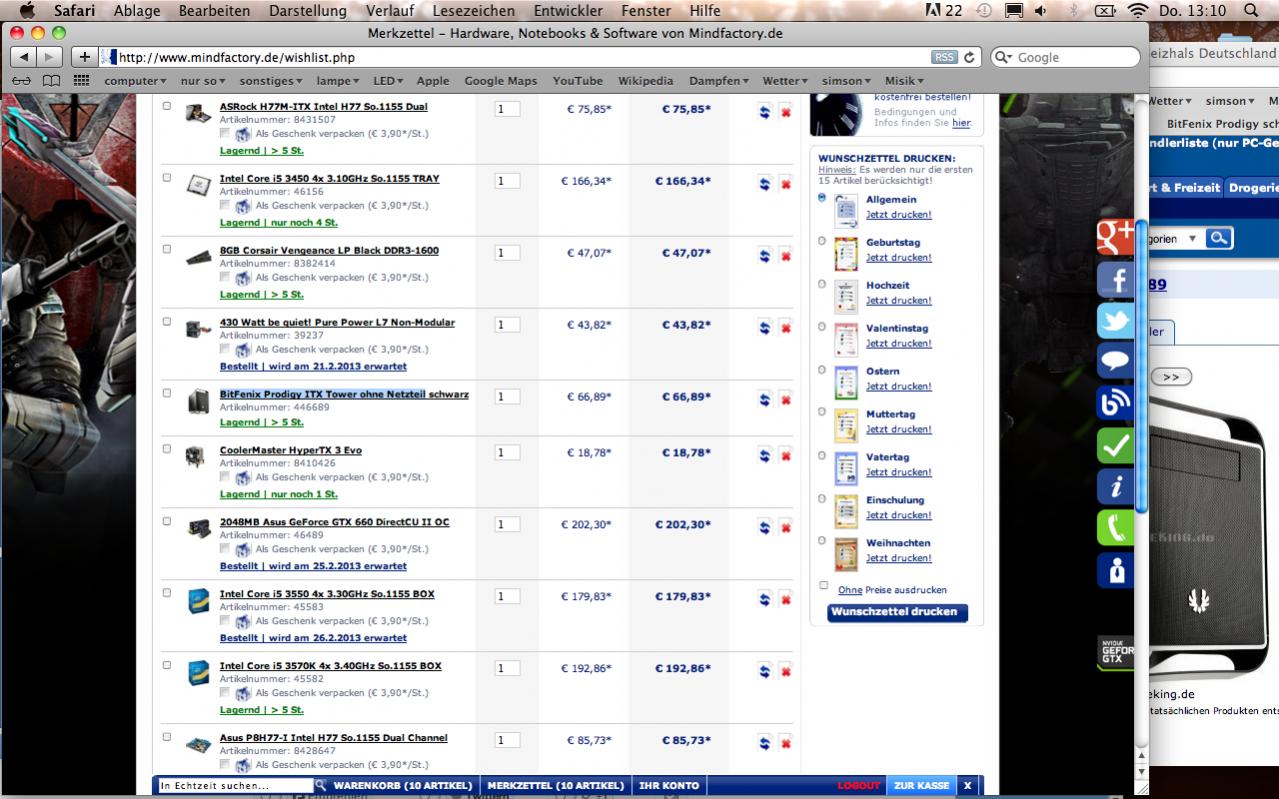Open the Ablage menu

pos(135,10)
